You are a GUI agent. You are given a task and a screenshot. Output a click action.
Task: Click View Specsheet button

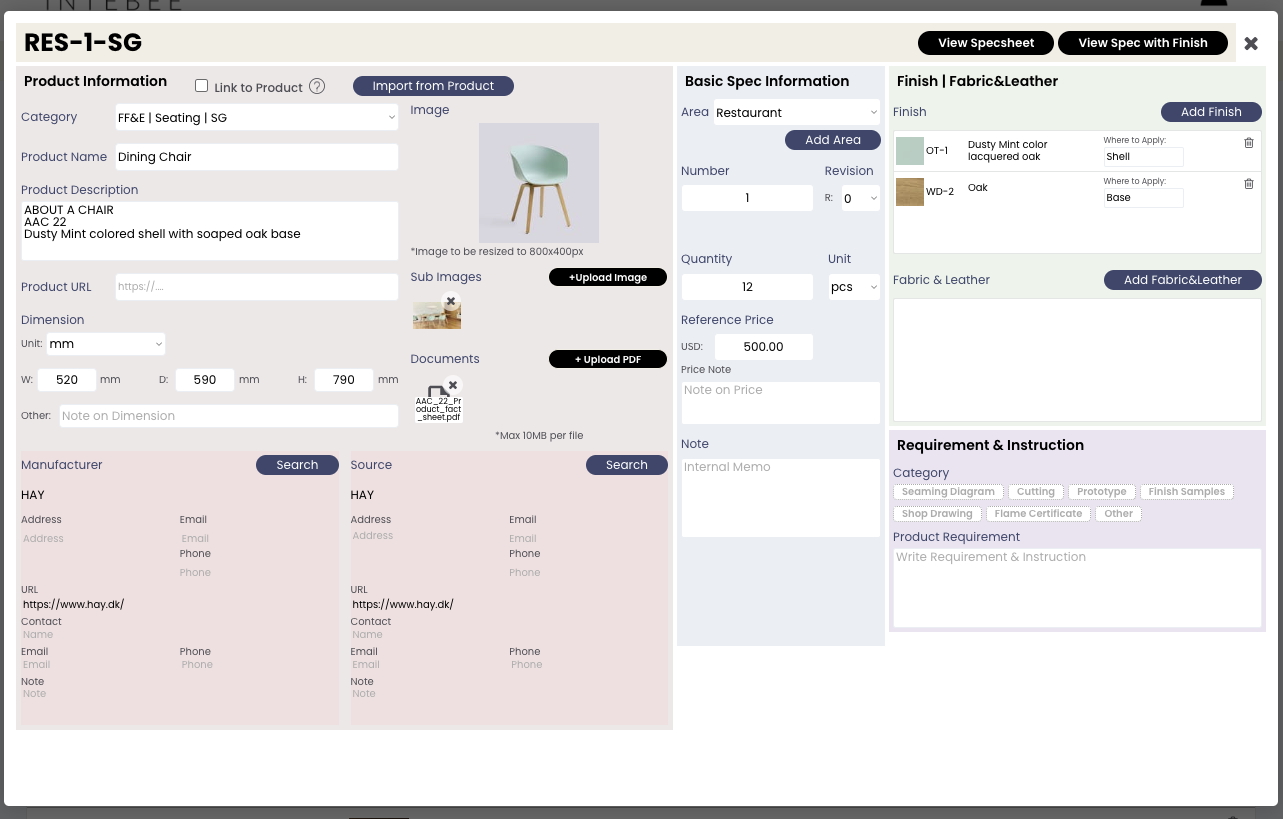[x=986, y=43]
